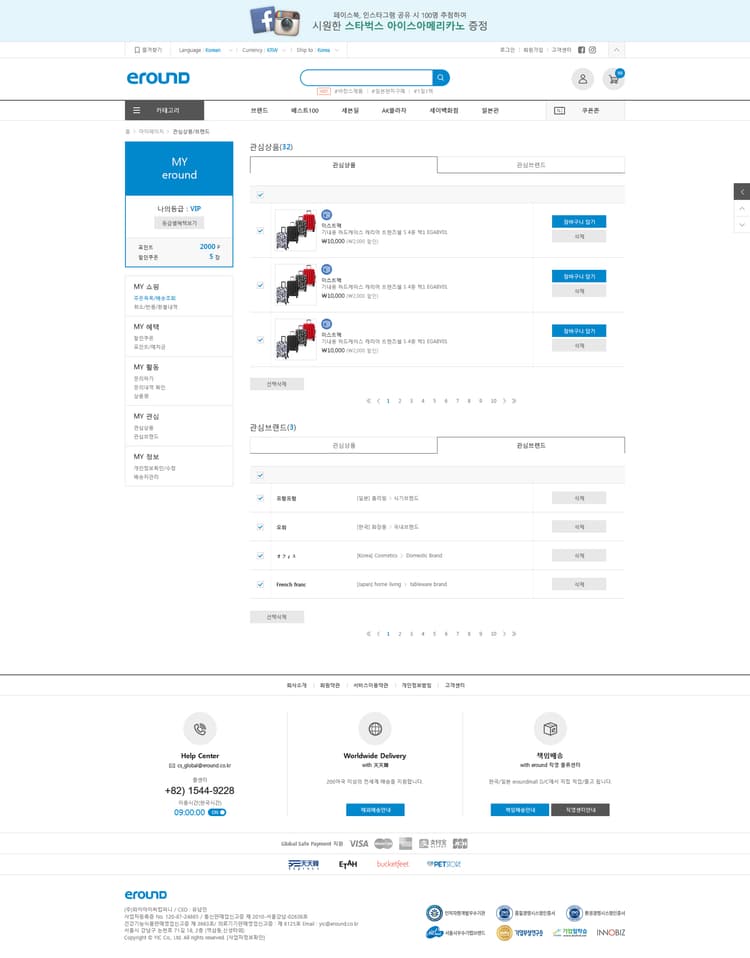
Task: Toggle the select-all checkbox above the wishlist products
Action: pyautogui.click(x=260, y=195)
